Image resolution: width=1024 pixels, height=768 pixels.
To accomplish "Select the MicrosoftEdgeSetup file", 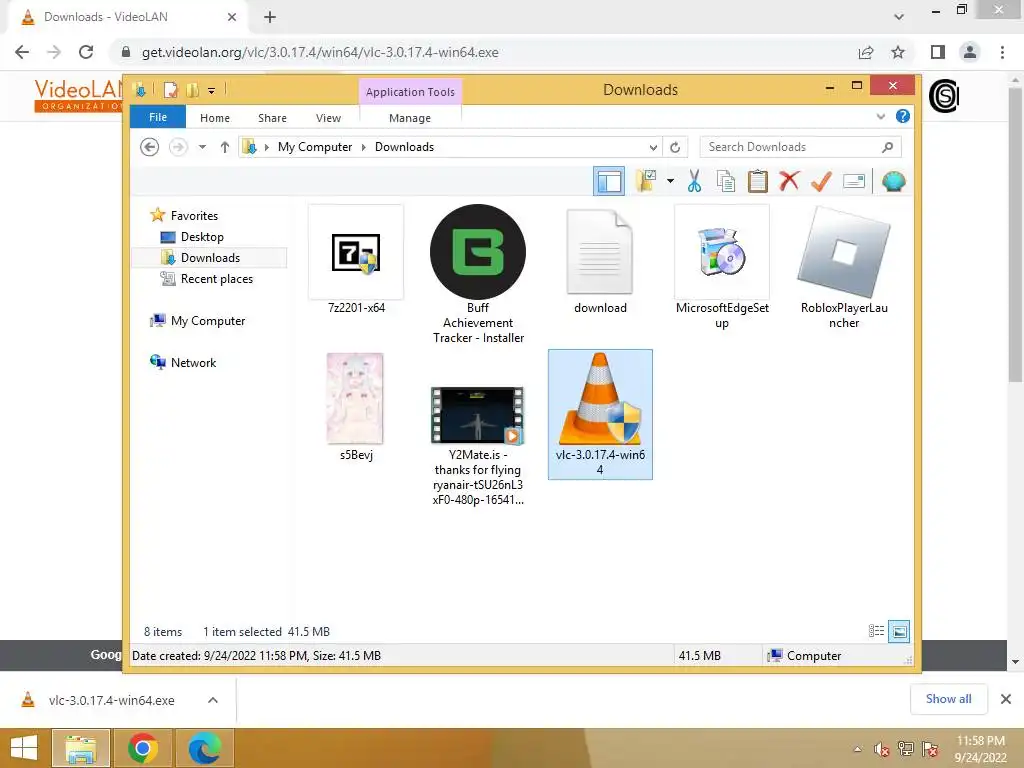I will (722, 268).
